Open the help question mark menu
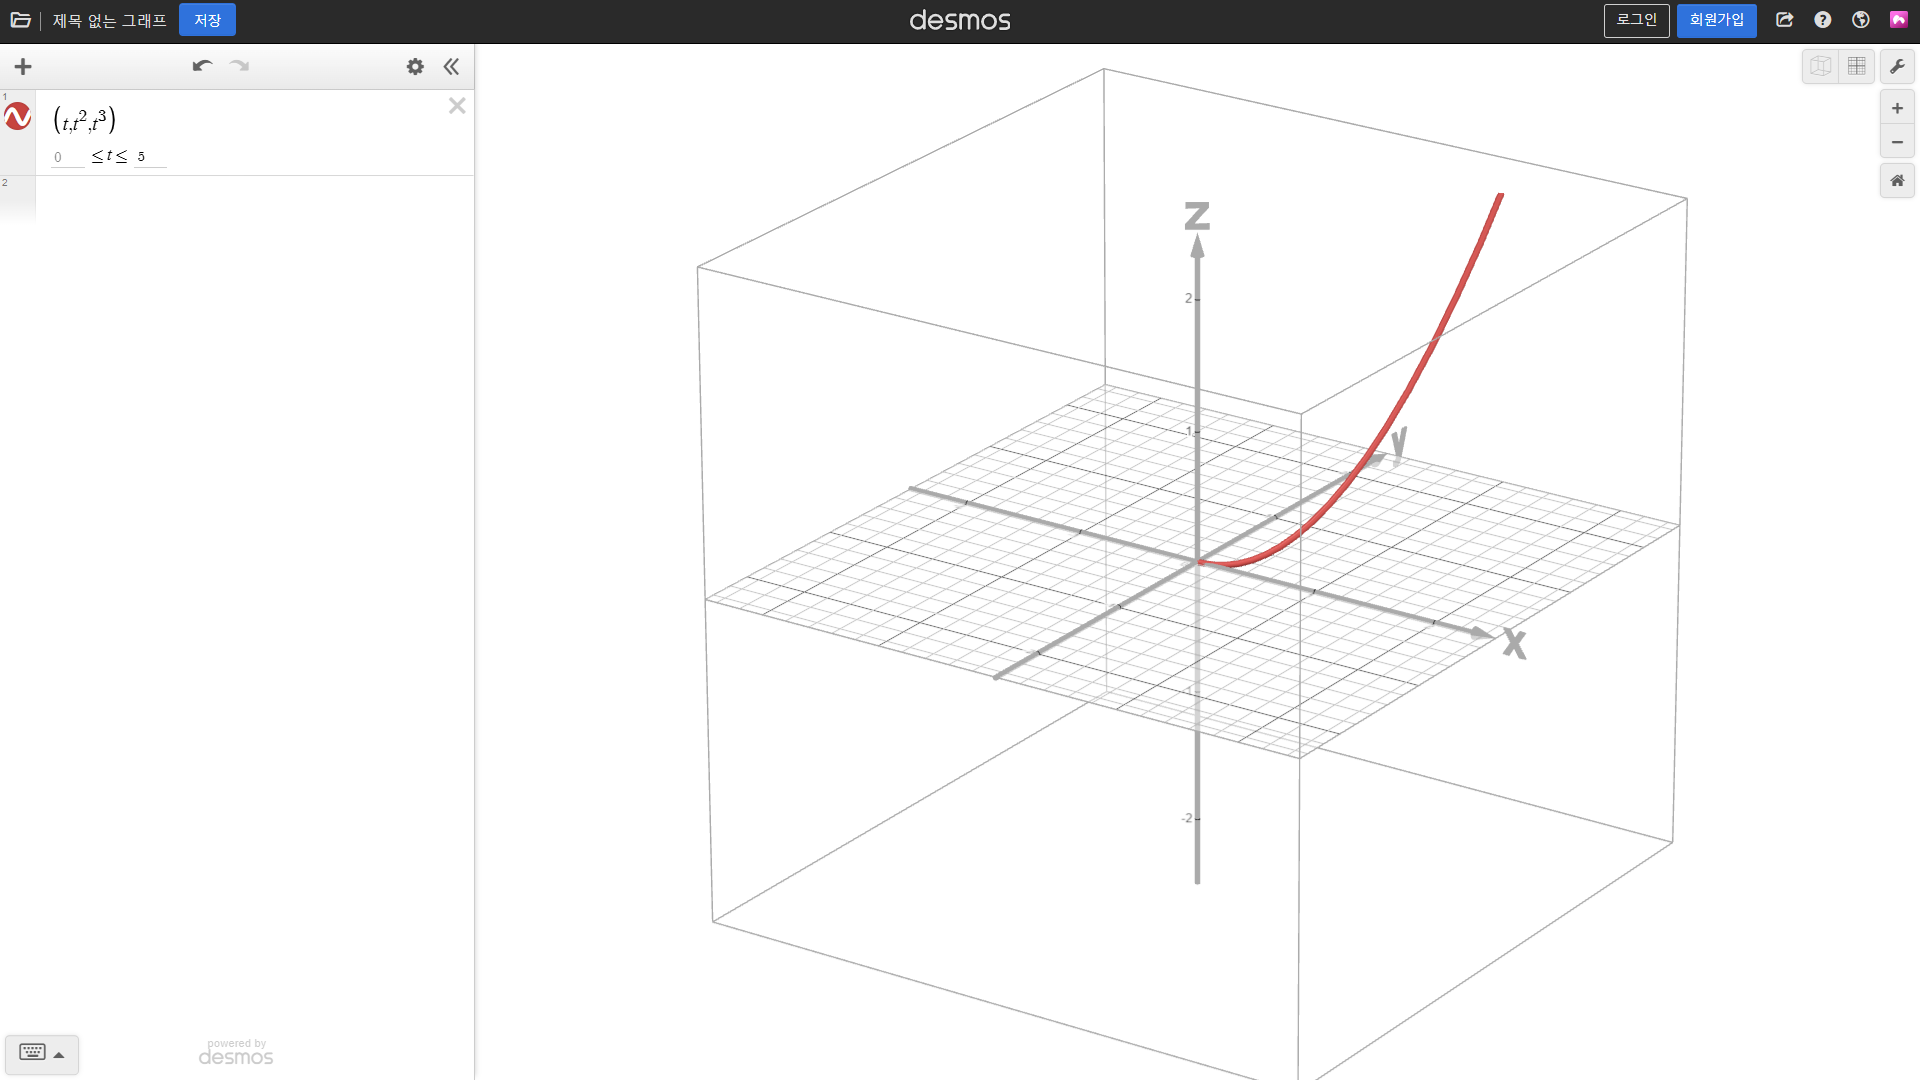 1823,20
